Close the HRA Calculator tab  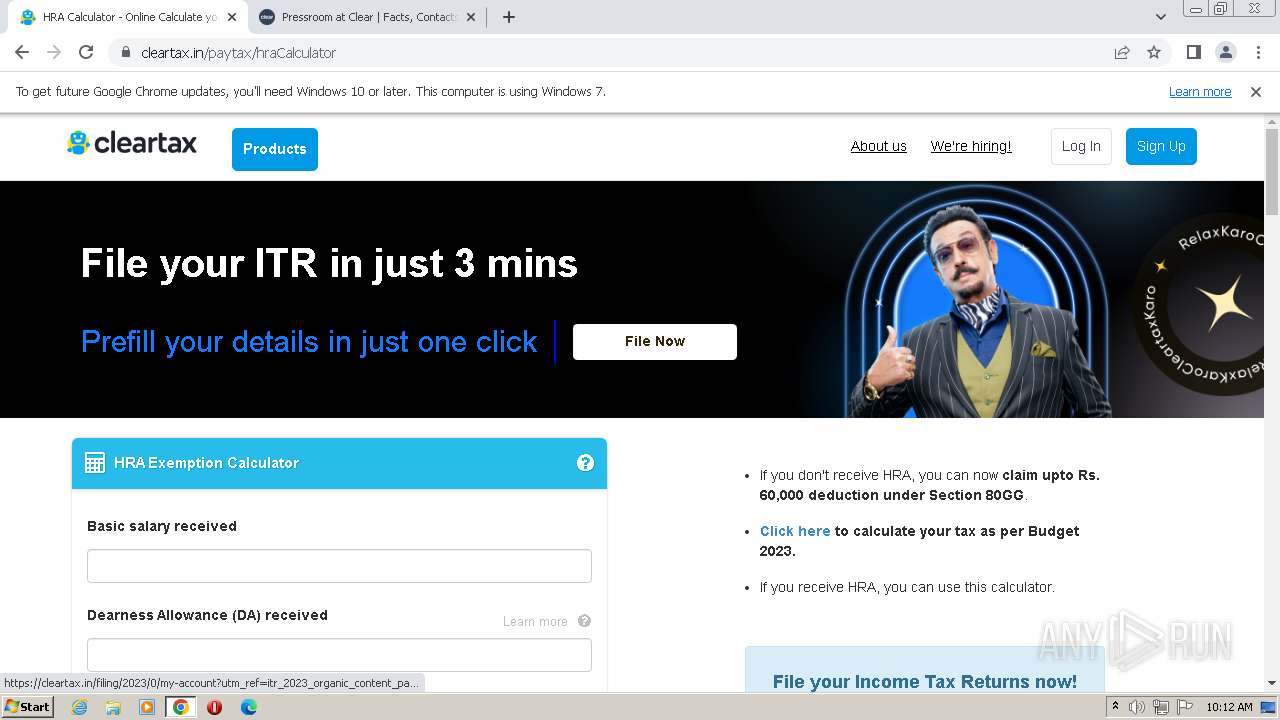click(231, 17)
